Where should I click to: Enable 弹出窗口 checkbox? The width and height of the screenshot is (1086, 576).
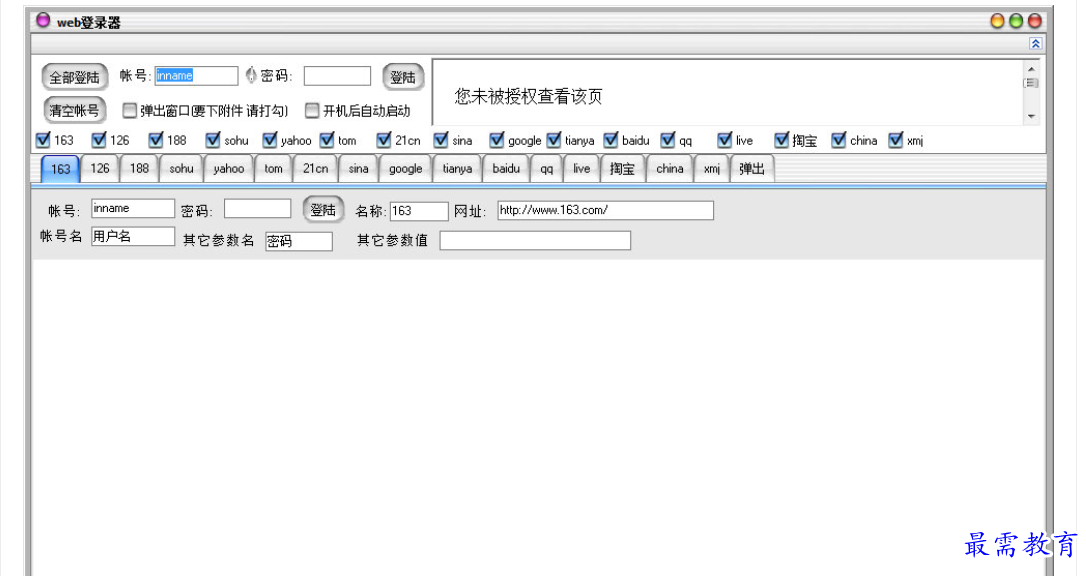(130, 110)
